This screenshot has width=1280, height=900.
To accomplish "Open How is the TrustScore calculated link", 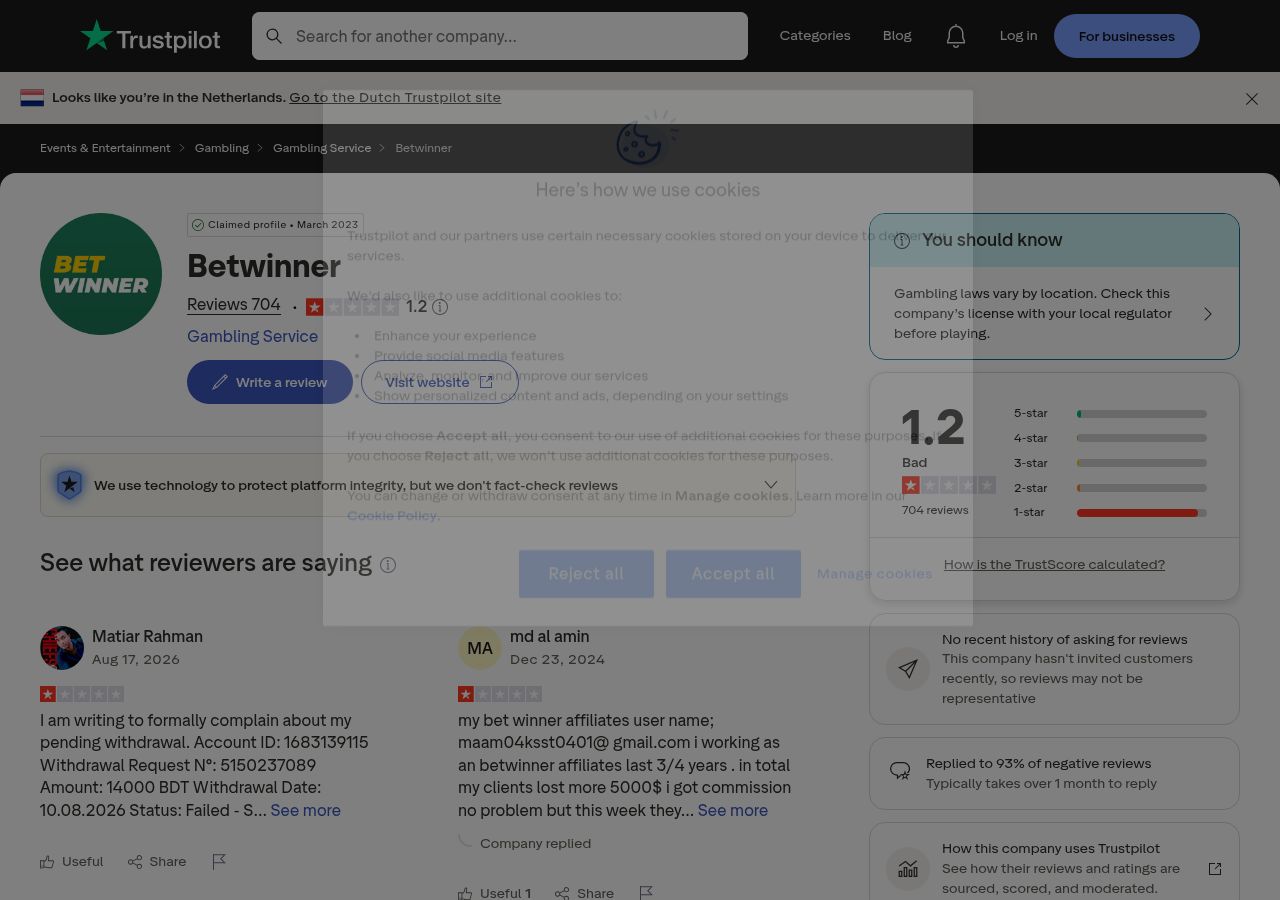I will point(1054,564).
